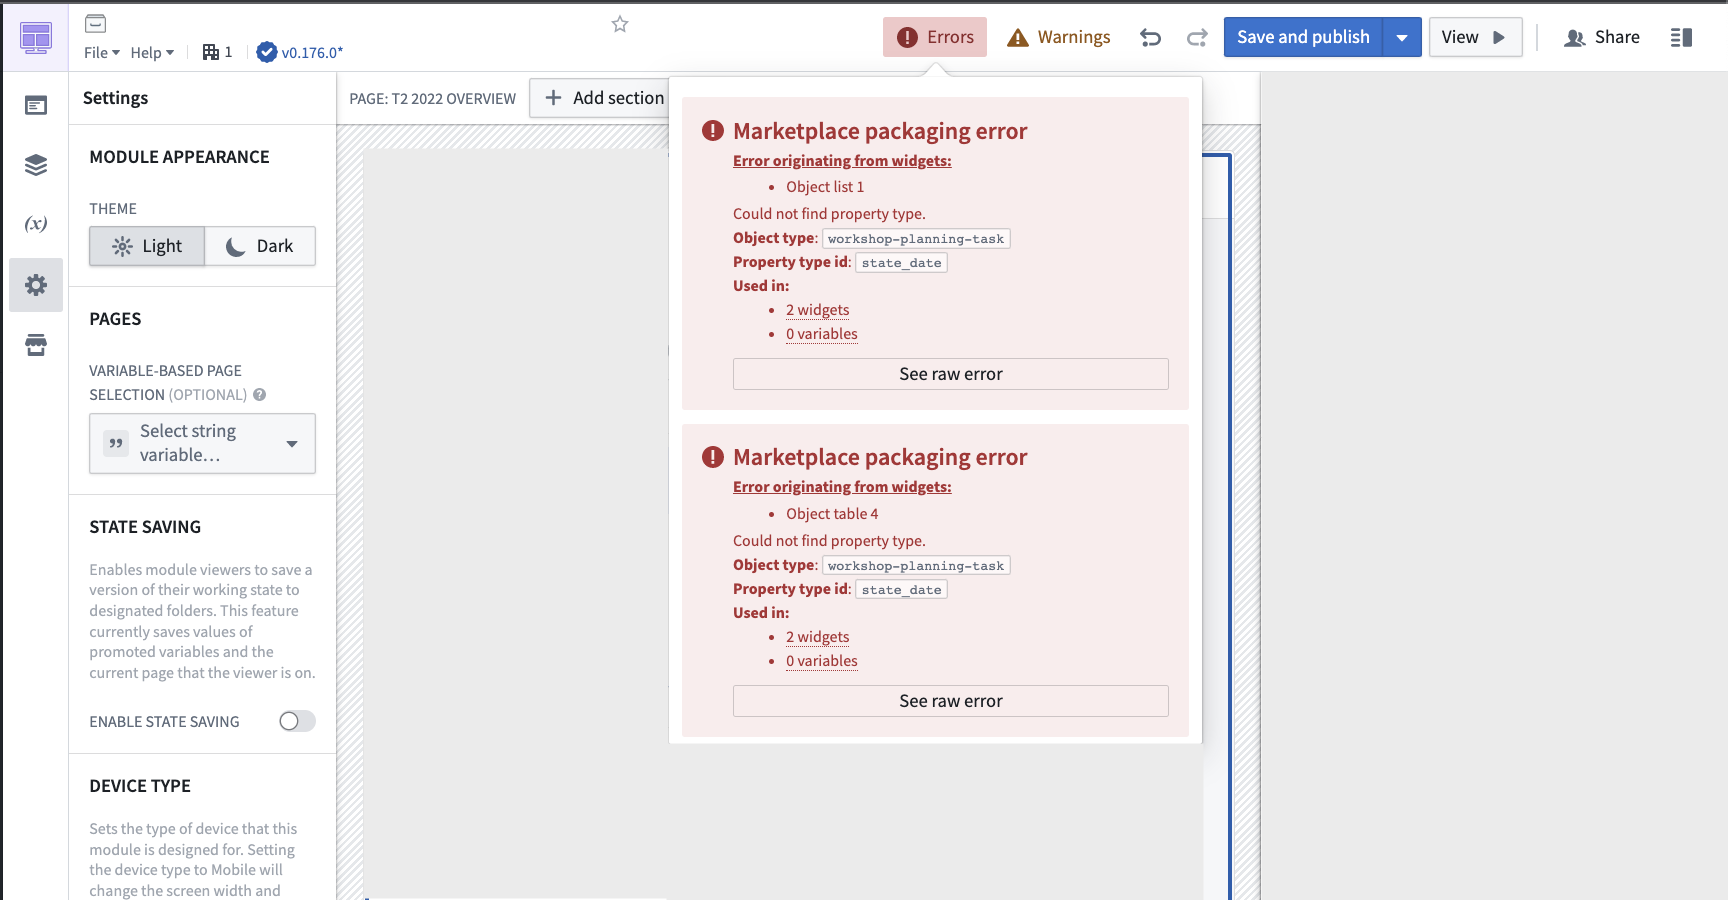Open 2 widgets link in Object table 4 error
1728x900 pixels.
pyautogui.click(x=817, y=637)
